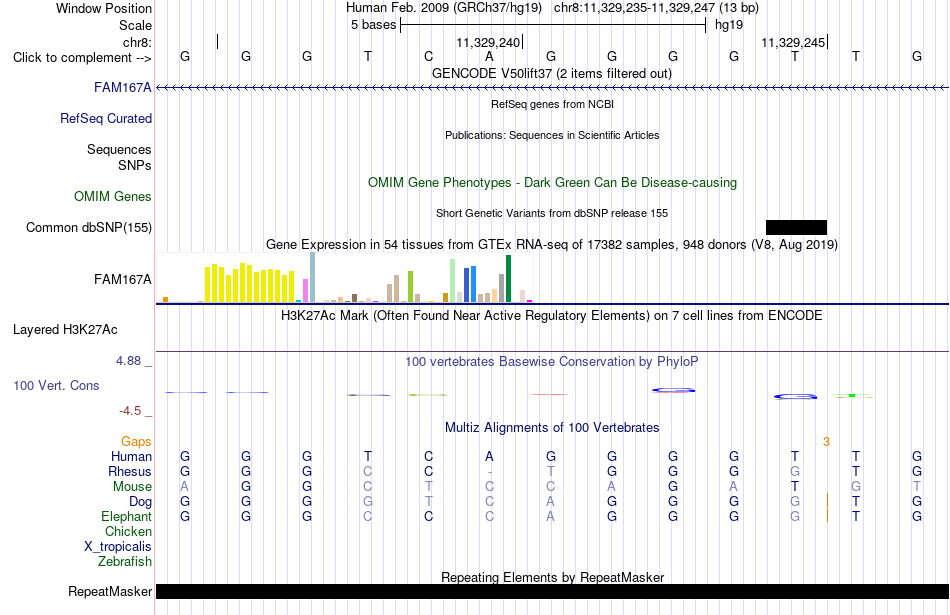Click the orange Gaps label
This screenshot has width=950, height=615.
[136, 442]
